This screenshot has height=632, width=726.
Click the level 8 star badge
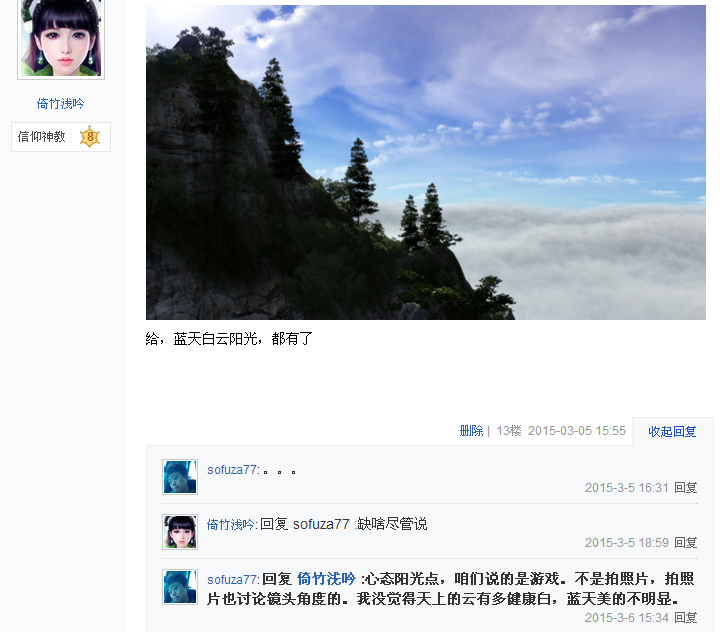point(90,137)
